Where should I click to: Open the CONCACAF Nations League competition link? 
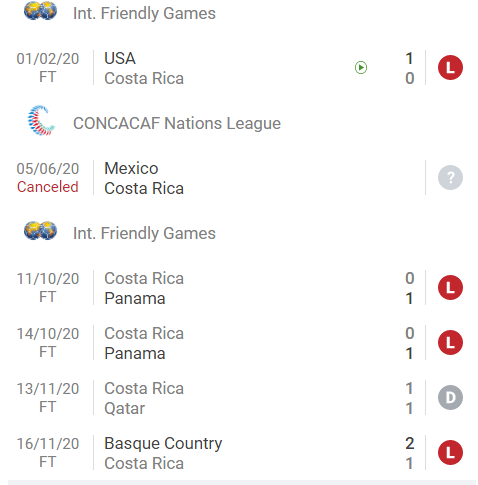pyautogui.click(x=177, y=123)
